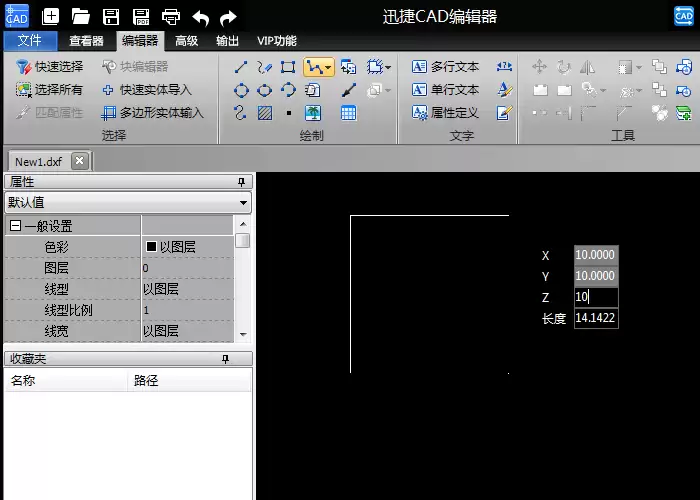
Task: Open the polyline tool dropdown arrow
Action: tap(329, 68)
